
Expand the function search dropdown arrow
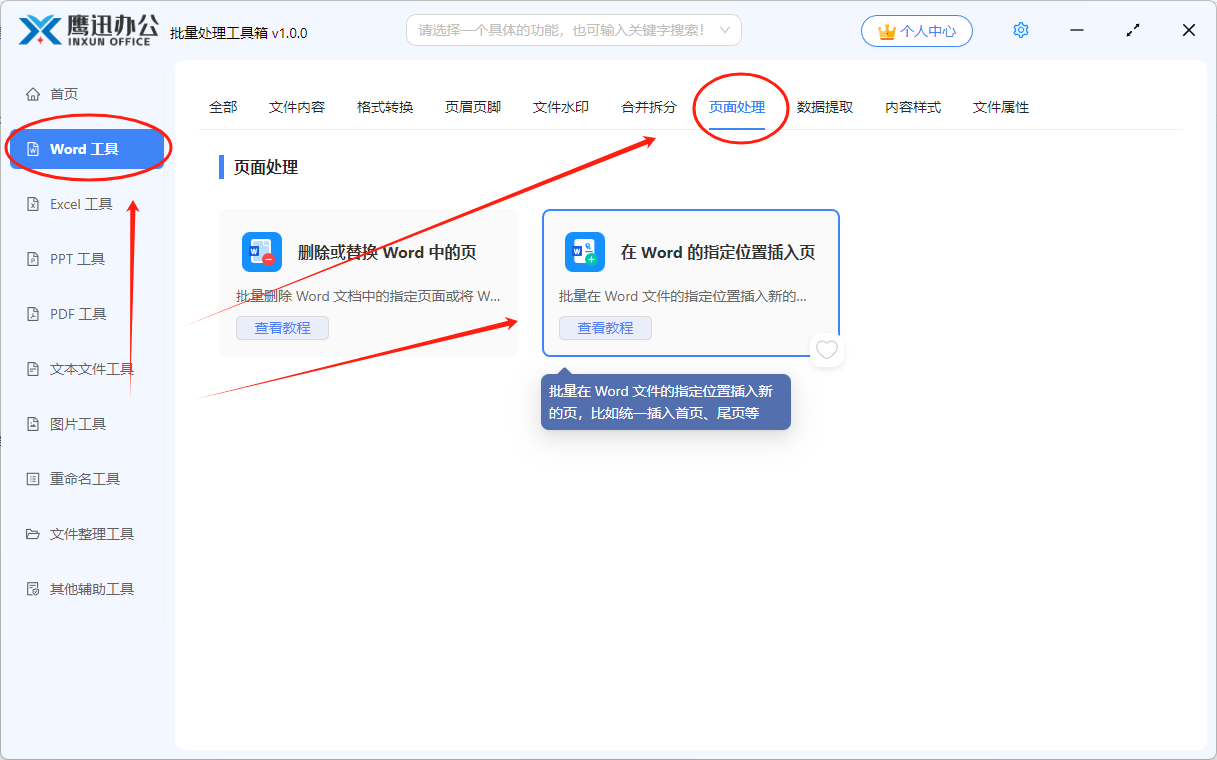pyautogui.click(x=724, y=30)
